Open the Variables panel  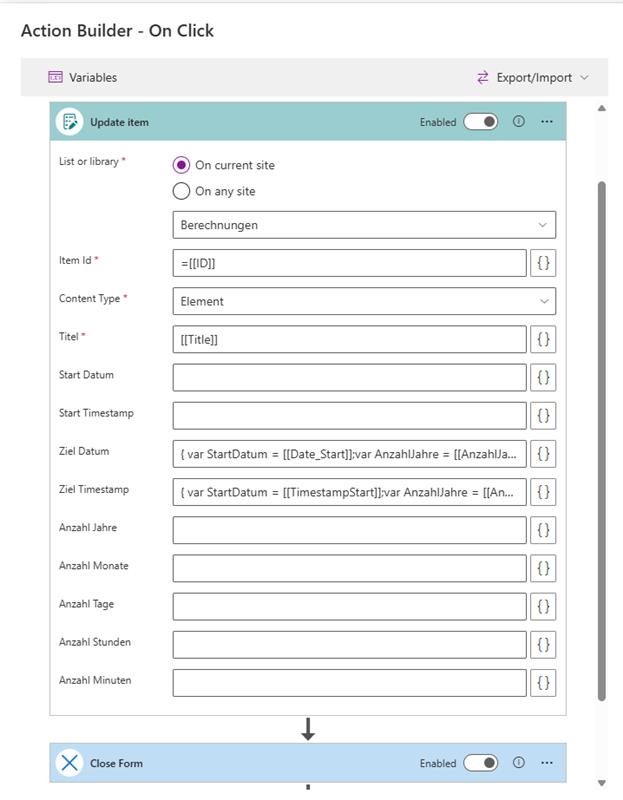(x=82, y=77)
